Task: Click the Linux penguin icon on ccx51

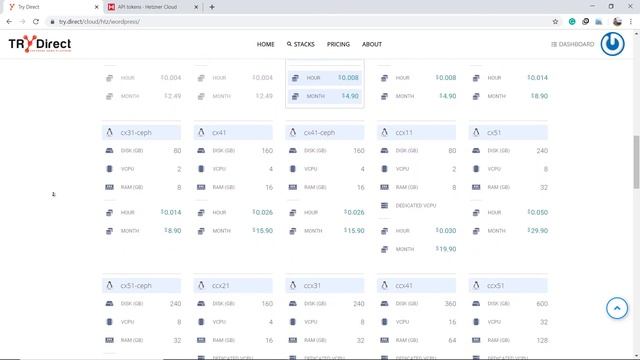Action: 476,285
